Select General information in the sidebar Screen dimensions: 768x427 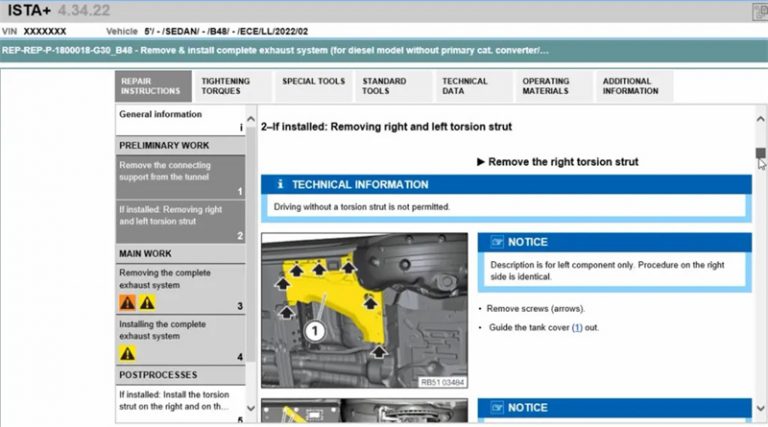tap(160, 115)
